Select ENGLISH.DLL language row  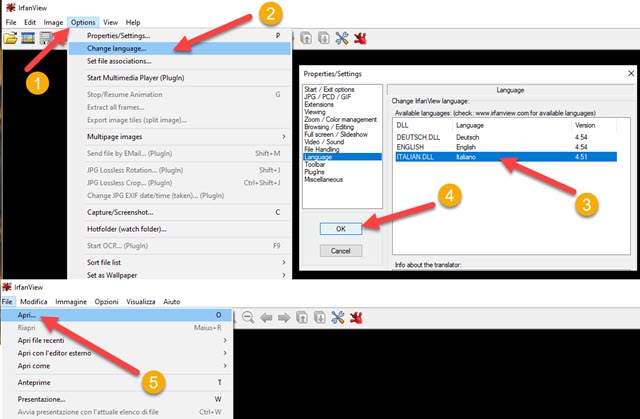(x=506, y=147)
